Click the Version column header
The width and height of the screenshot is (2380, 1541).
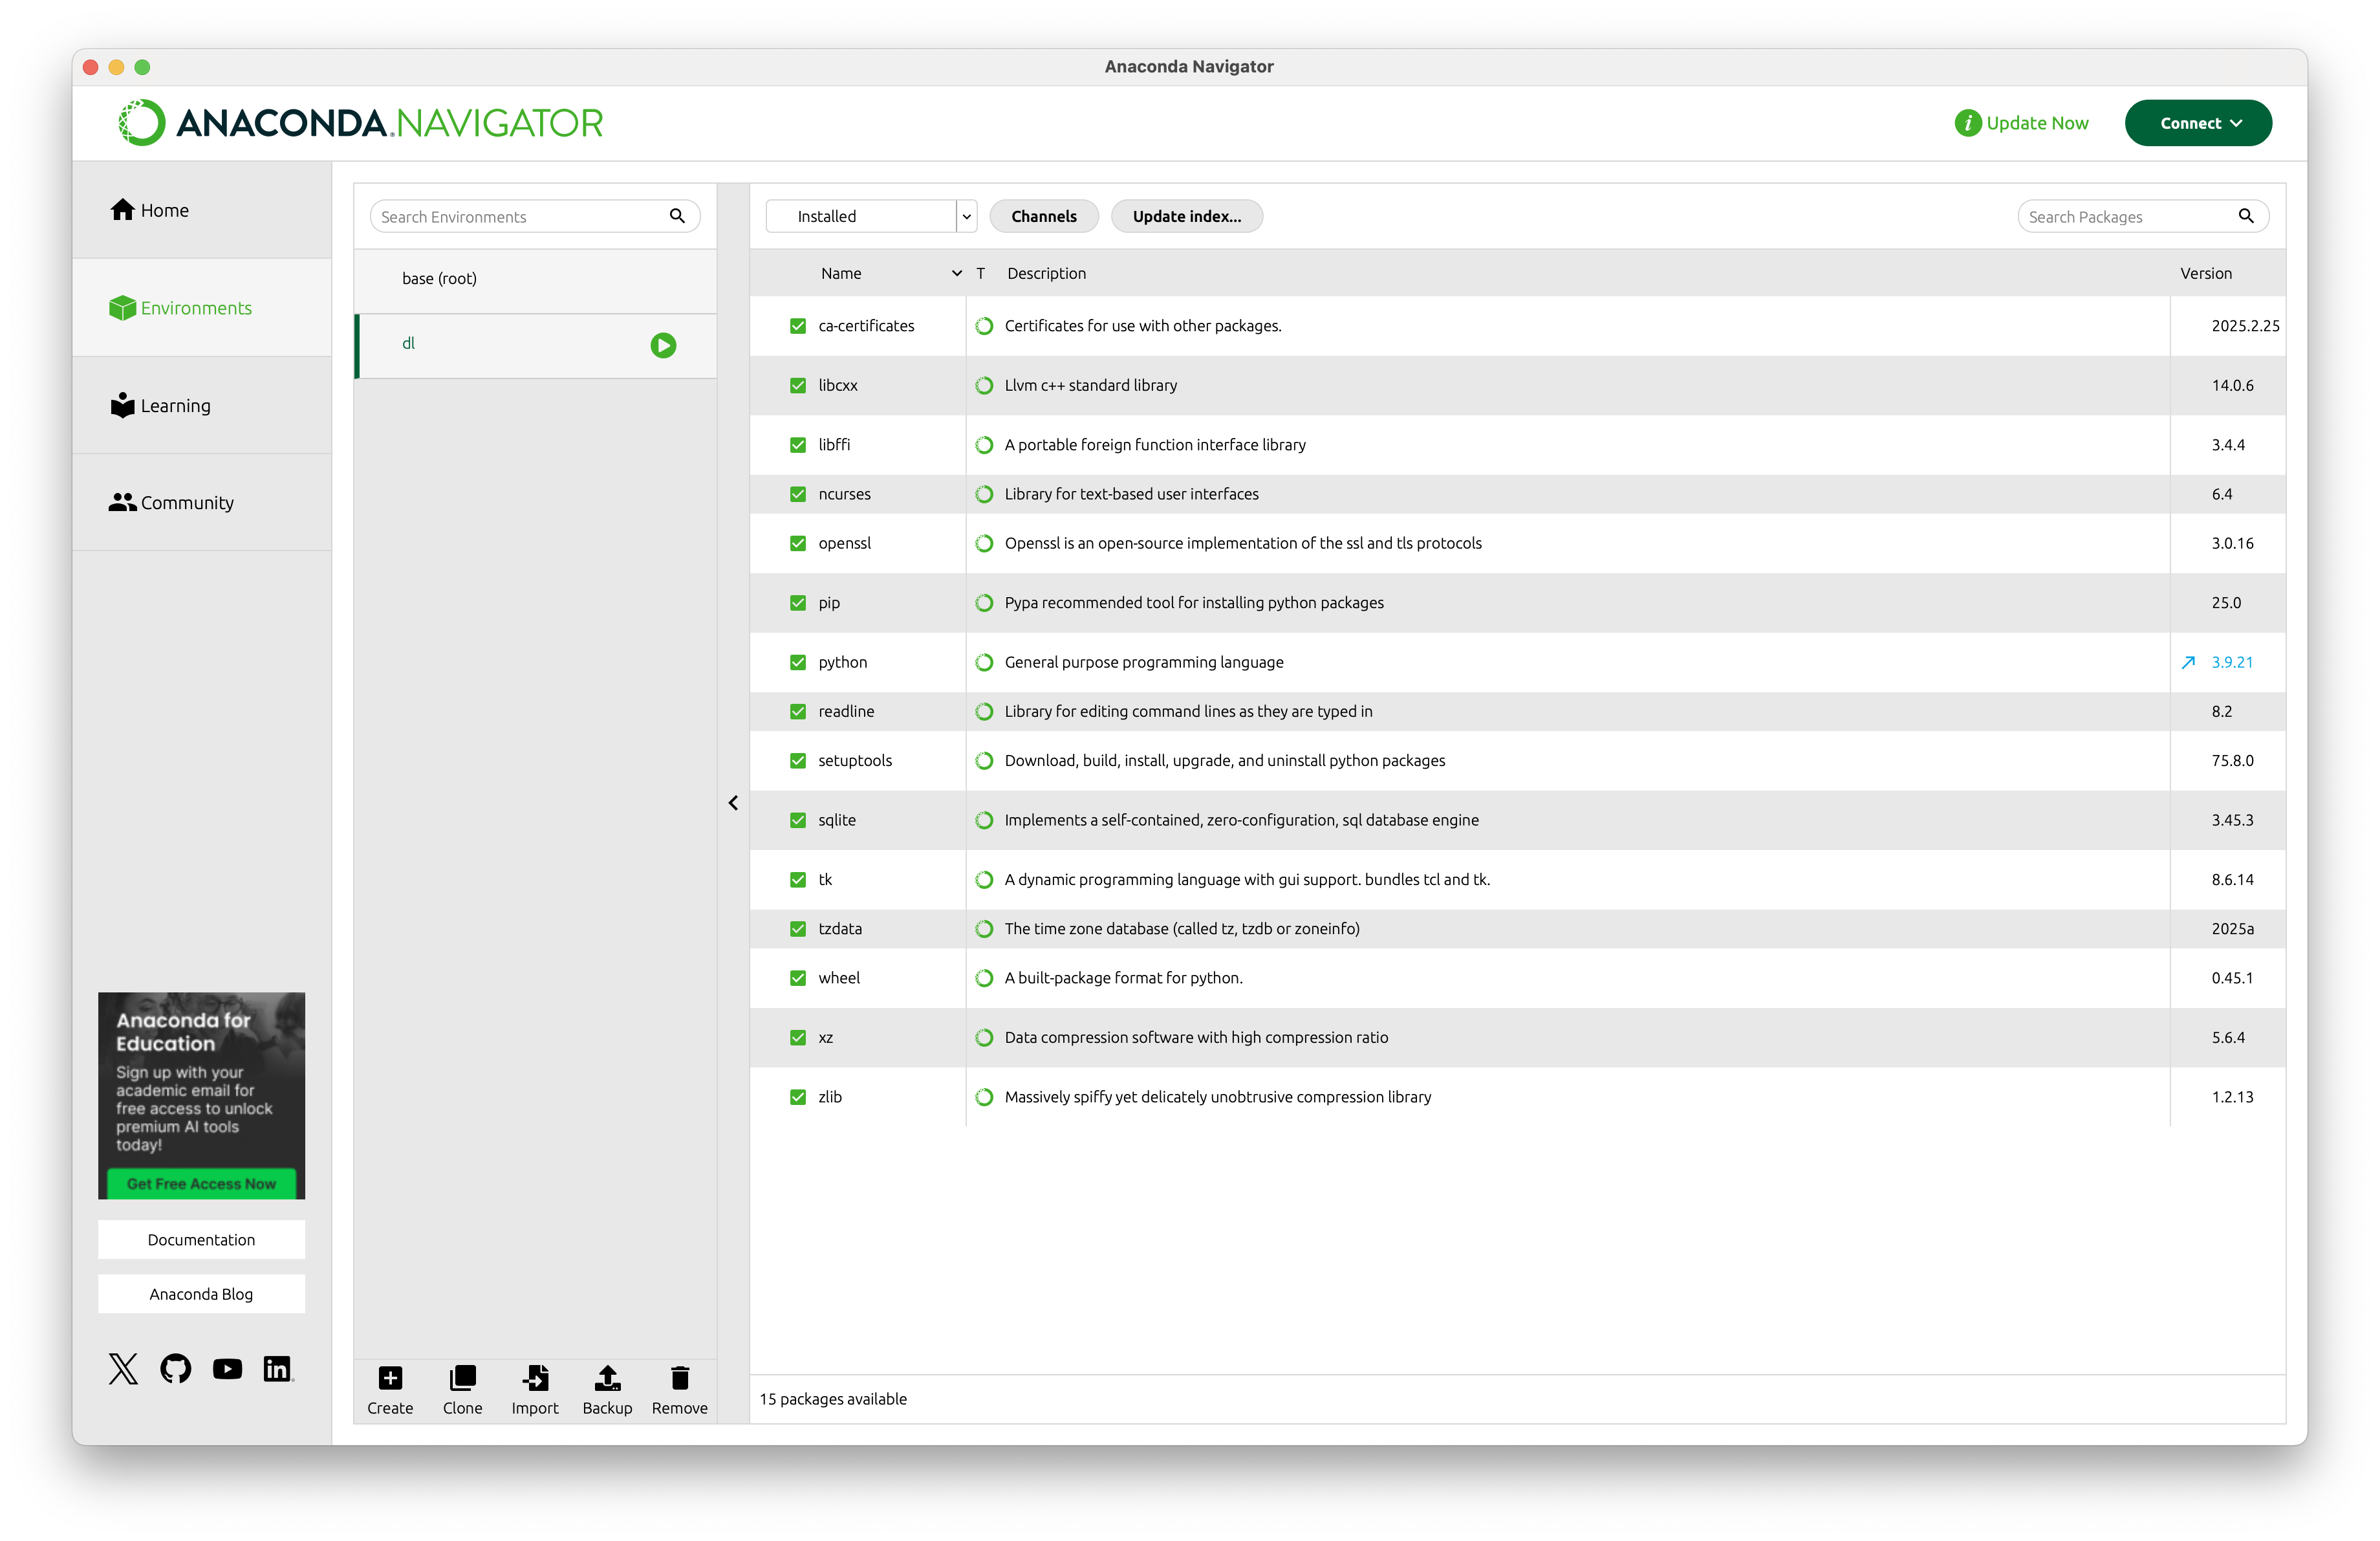pos(2206,273)
